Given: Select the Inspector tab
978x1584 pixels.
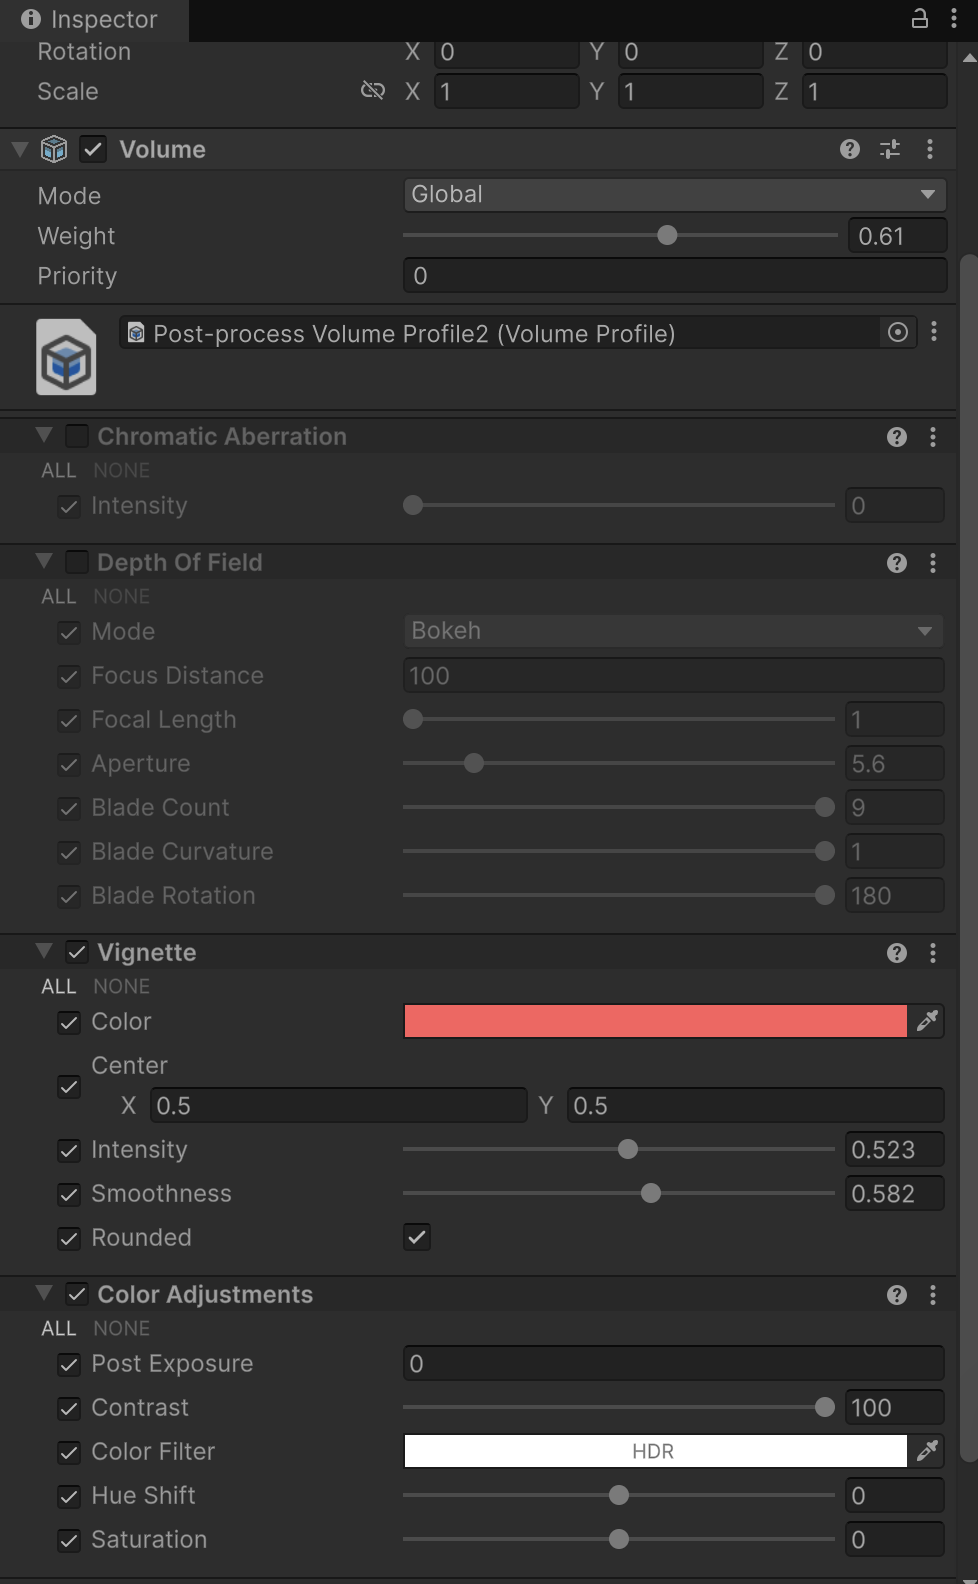Looking at the screenshot, I should (x=90, y=19).
